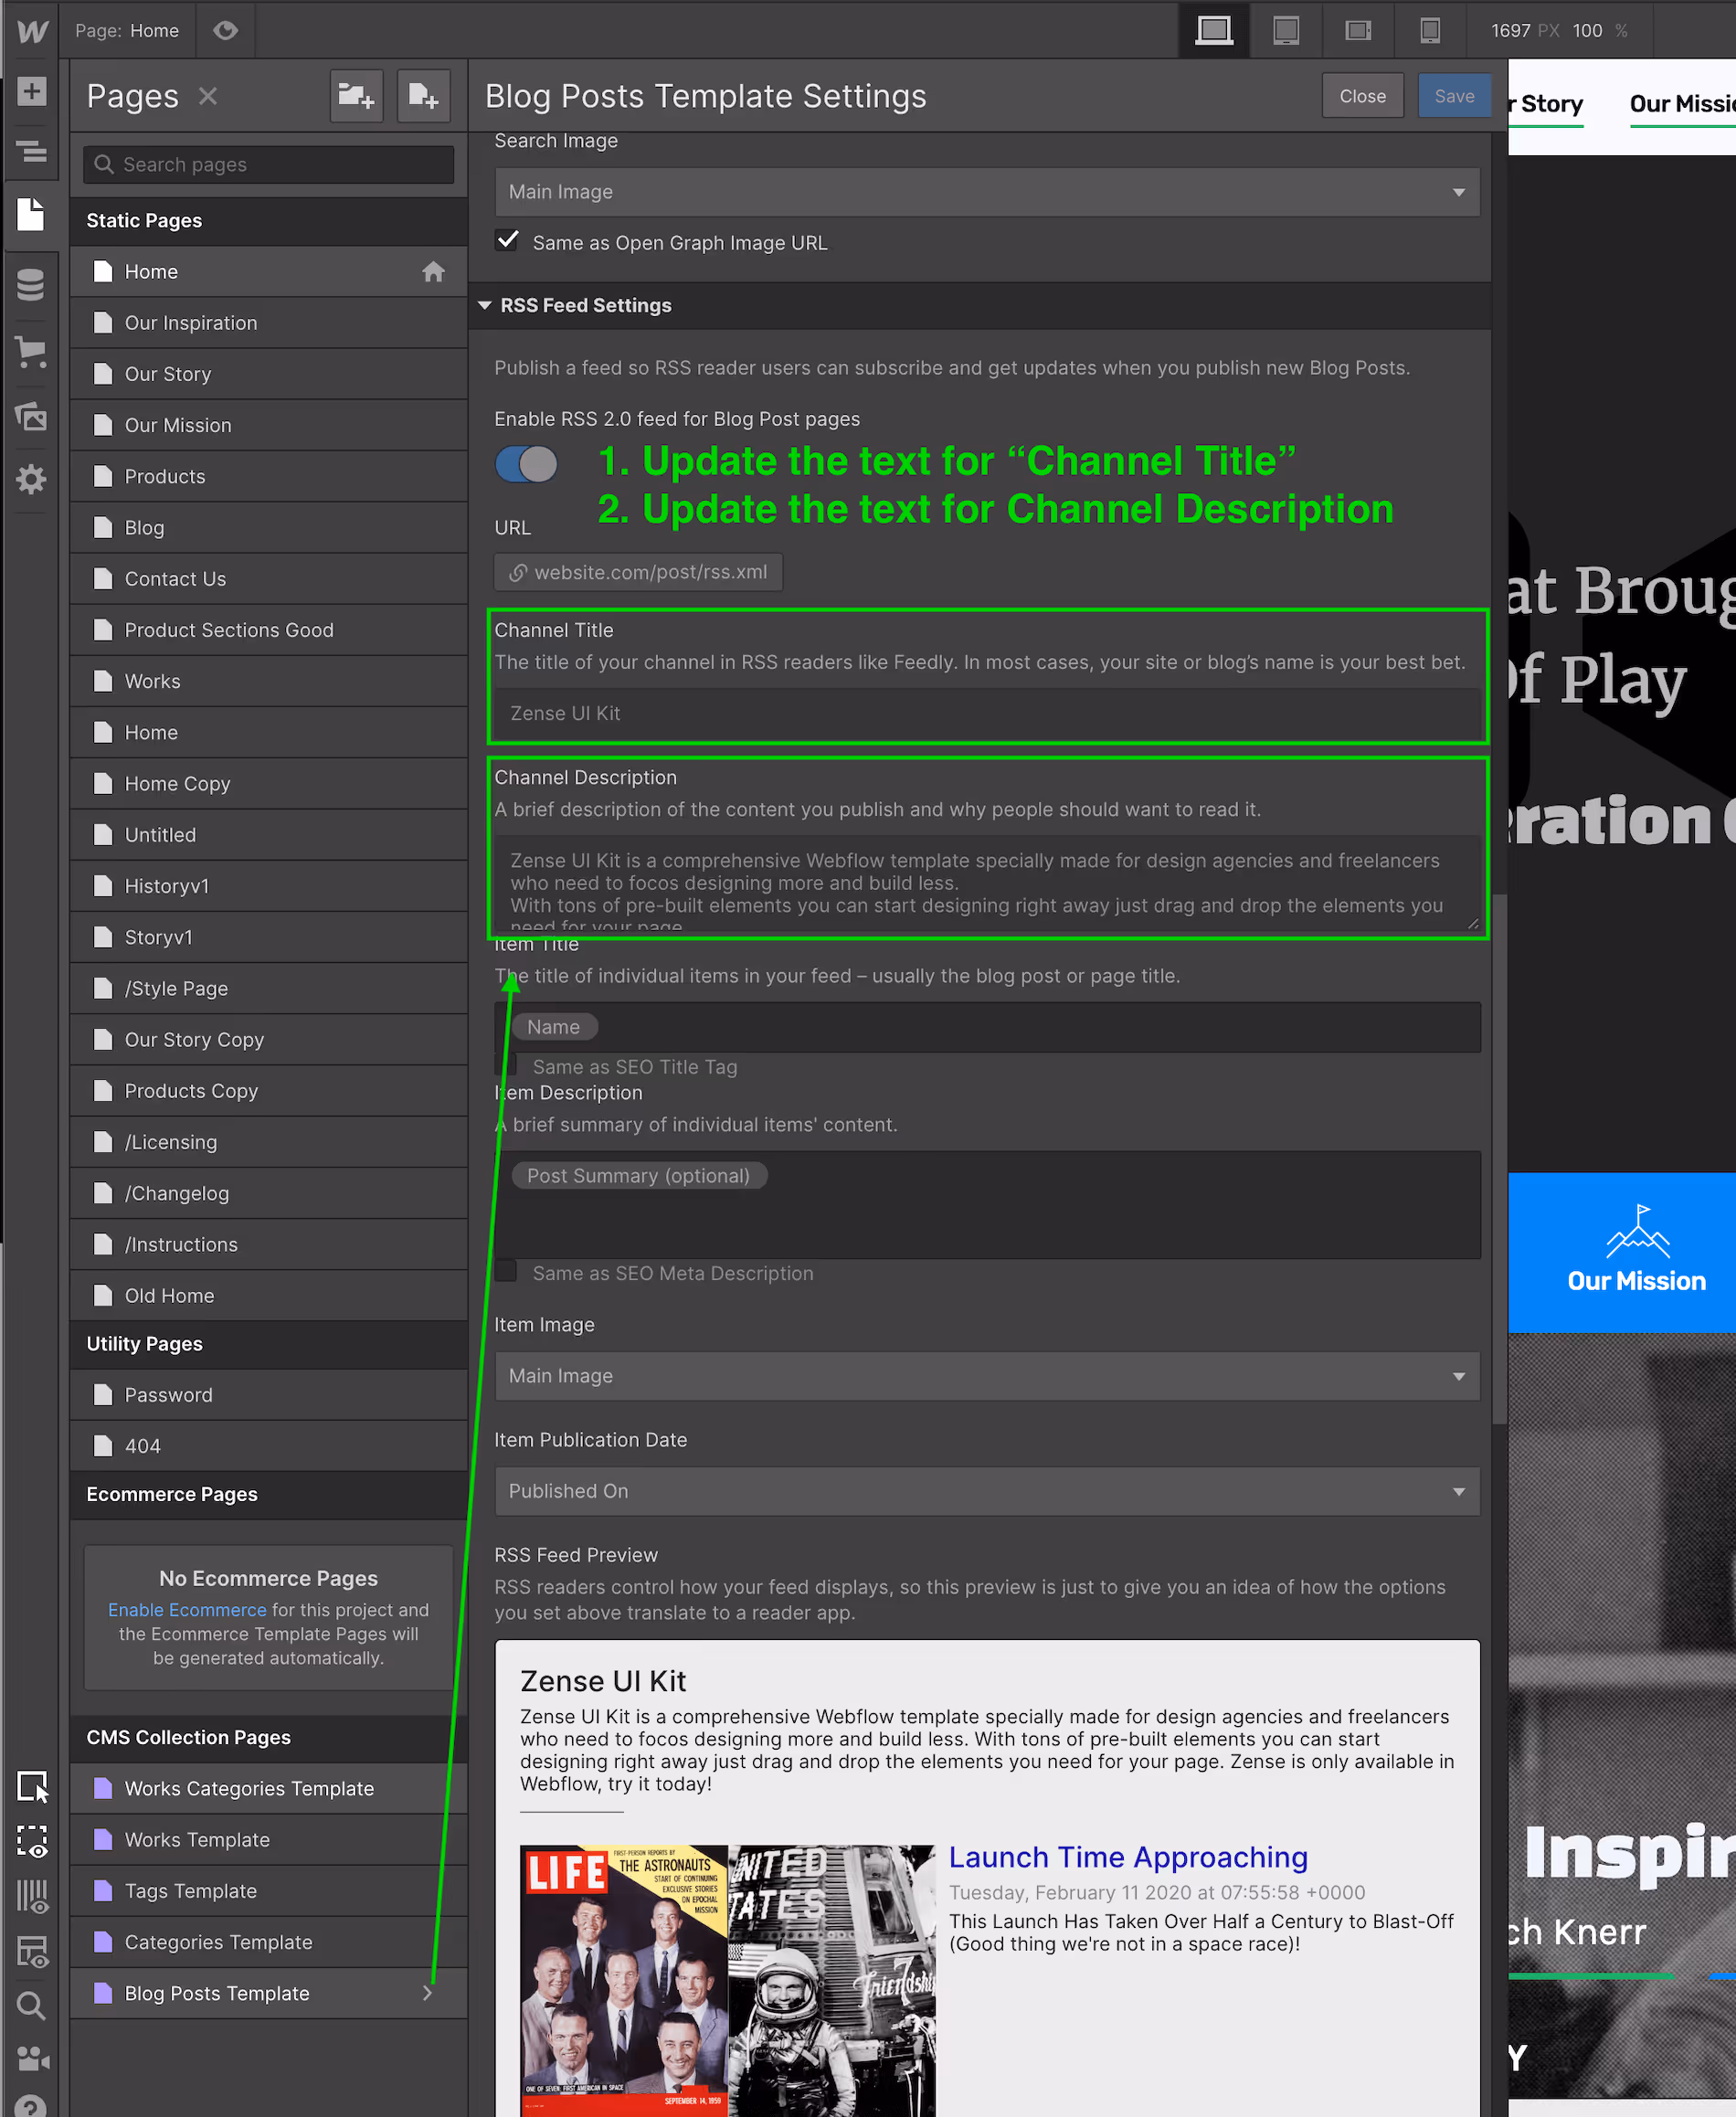Set the zoom percentage value
This screenshot has width=1736, height=2117.
tap(1588, 30)
